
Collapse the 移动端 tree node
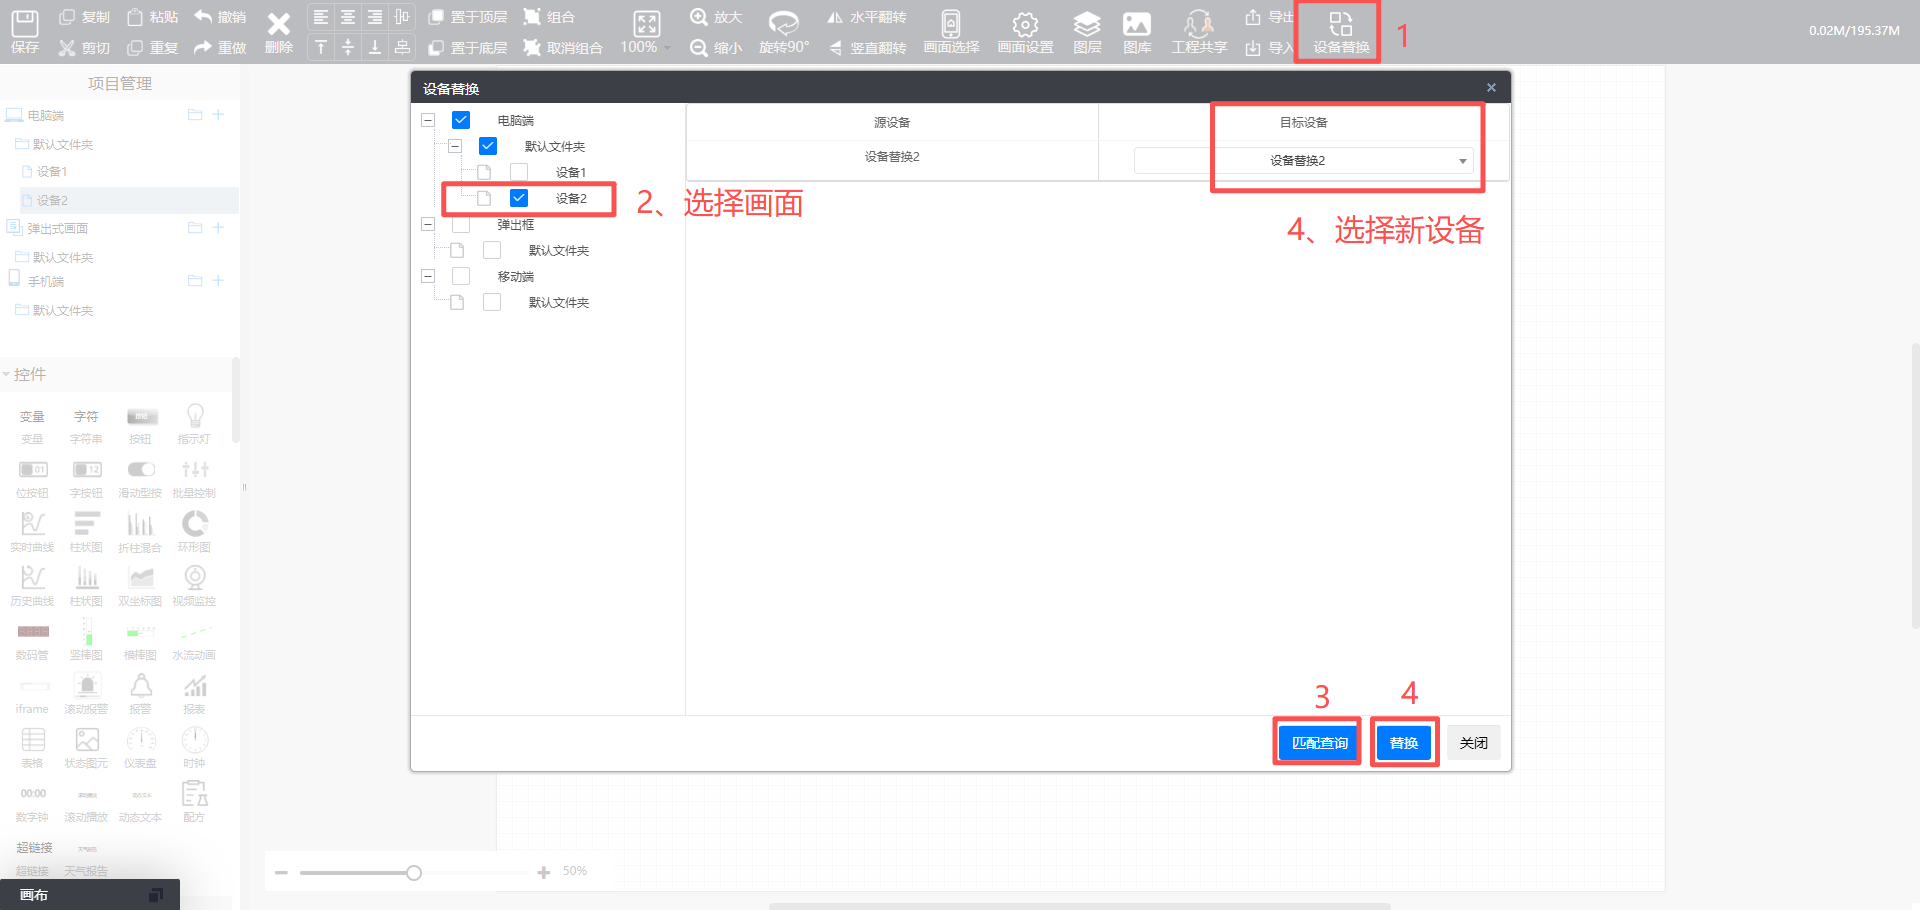tap(428, 276)
